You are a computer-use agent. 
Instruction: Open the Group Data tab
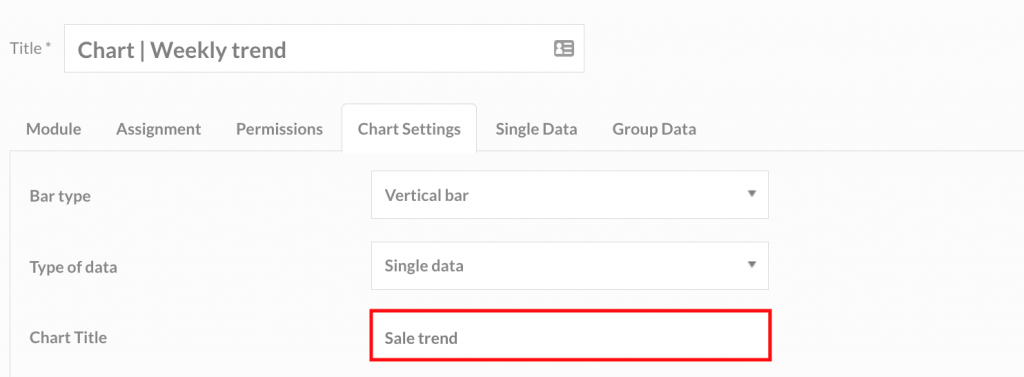pyautogui.click(x=654, y=129)
